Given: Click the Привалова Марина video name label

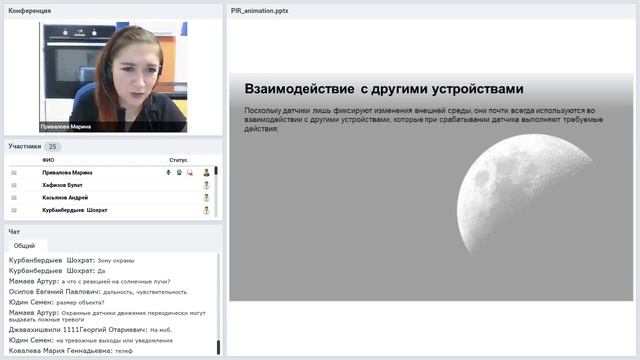Looking at the screenshot, I should (x=66, y=127).
